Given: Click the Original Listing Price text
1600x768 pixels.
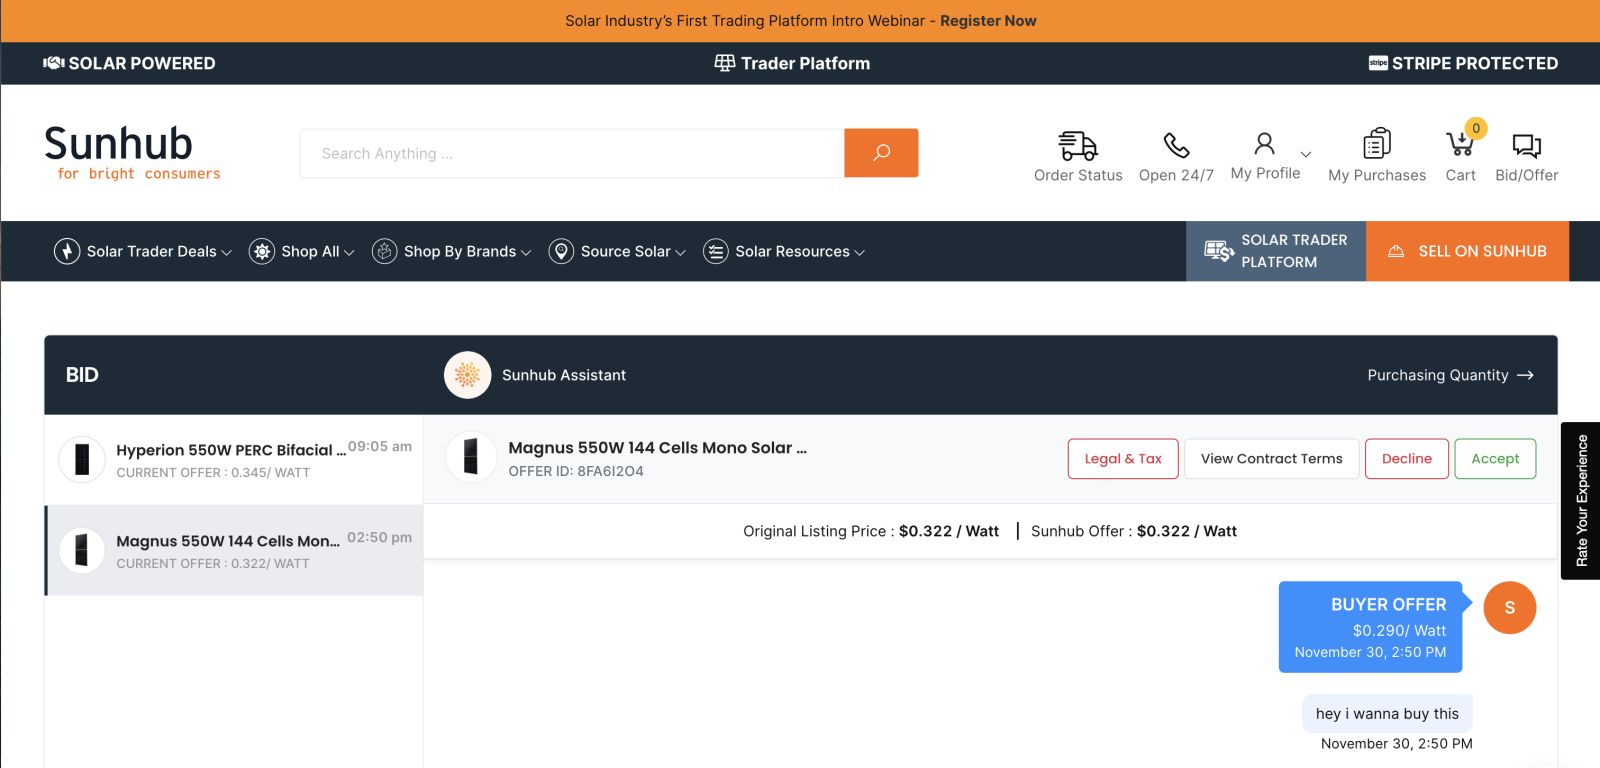Looking at the screenshot, I should (871, 531).
